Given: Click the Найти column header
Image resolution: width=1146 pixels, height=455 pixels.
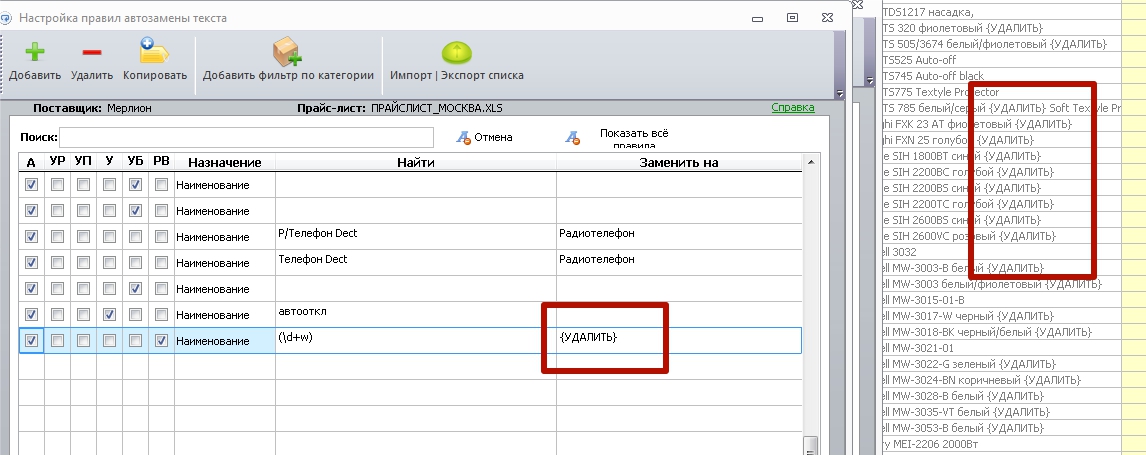Looking at the screenshot, I should [416, 162].
